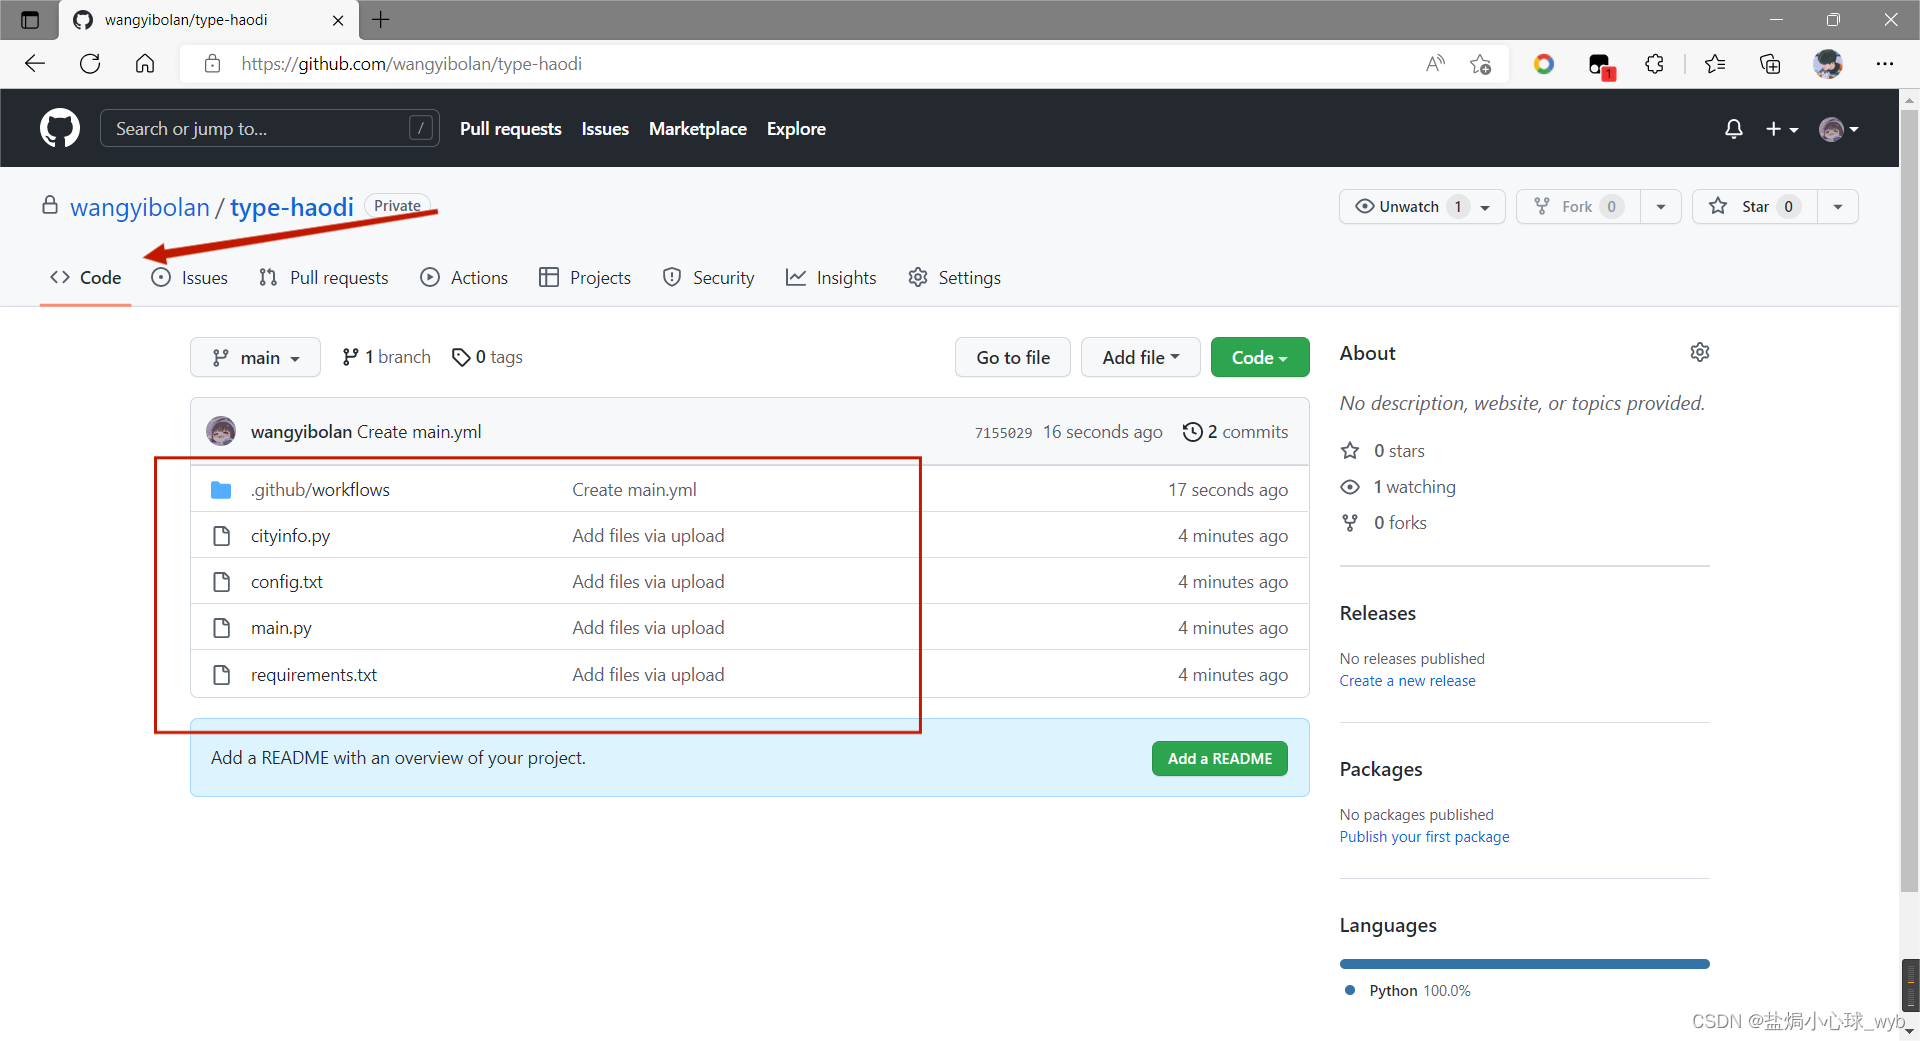
Task: Expand the Fork dropdown arrow
Action: [x=1661, y=207]
